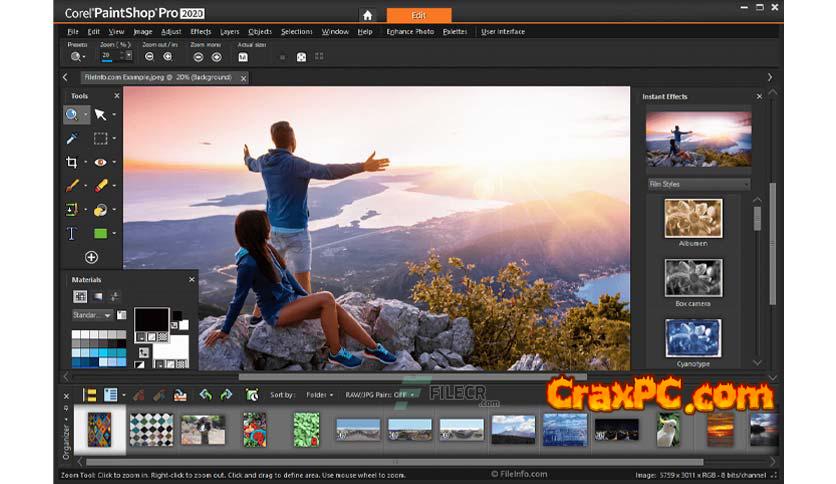Viewport: 836px width, 484px height.
Task: Click the Home tab icon
Action: point(368,15)
